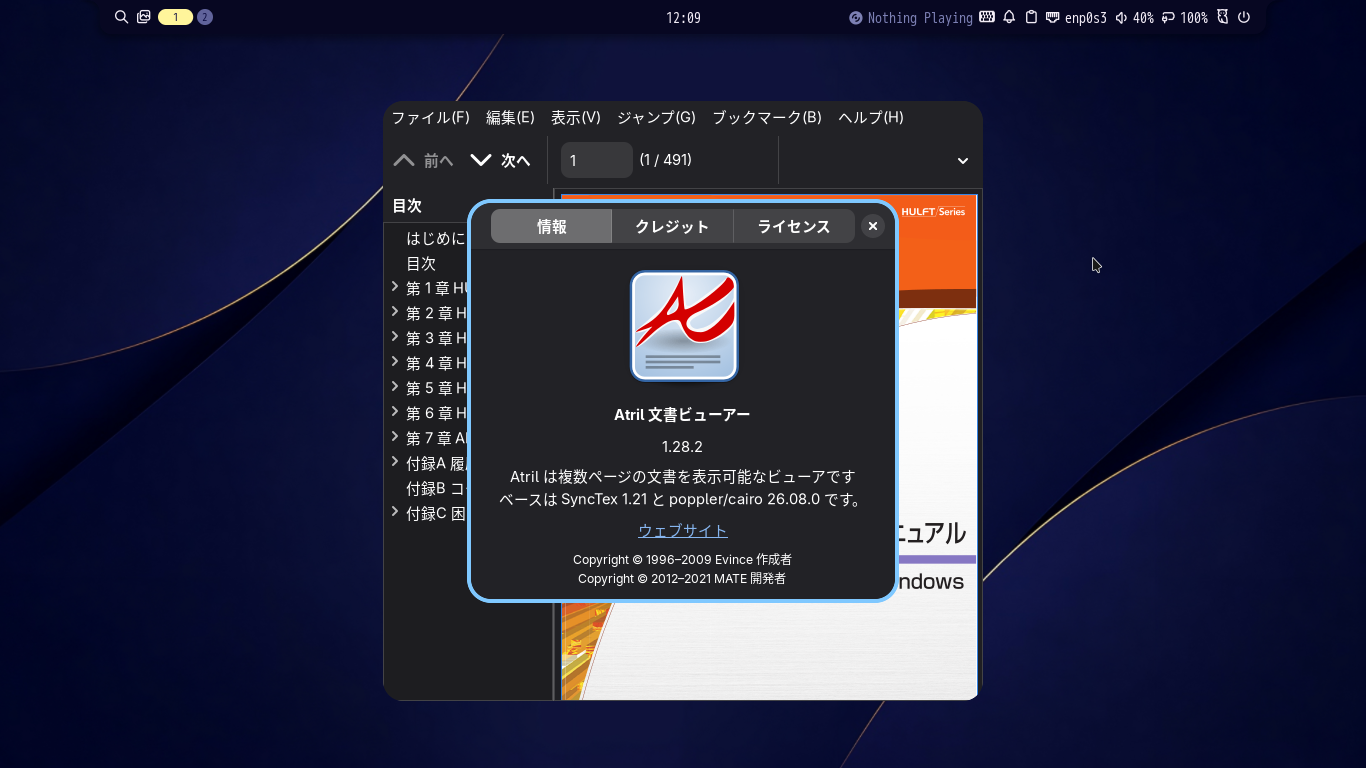The width and height of the screenshot is (1366, 768).
Task: Expand the 第 7 章 tree entry
Action: point(395,438)
